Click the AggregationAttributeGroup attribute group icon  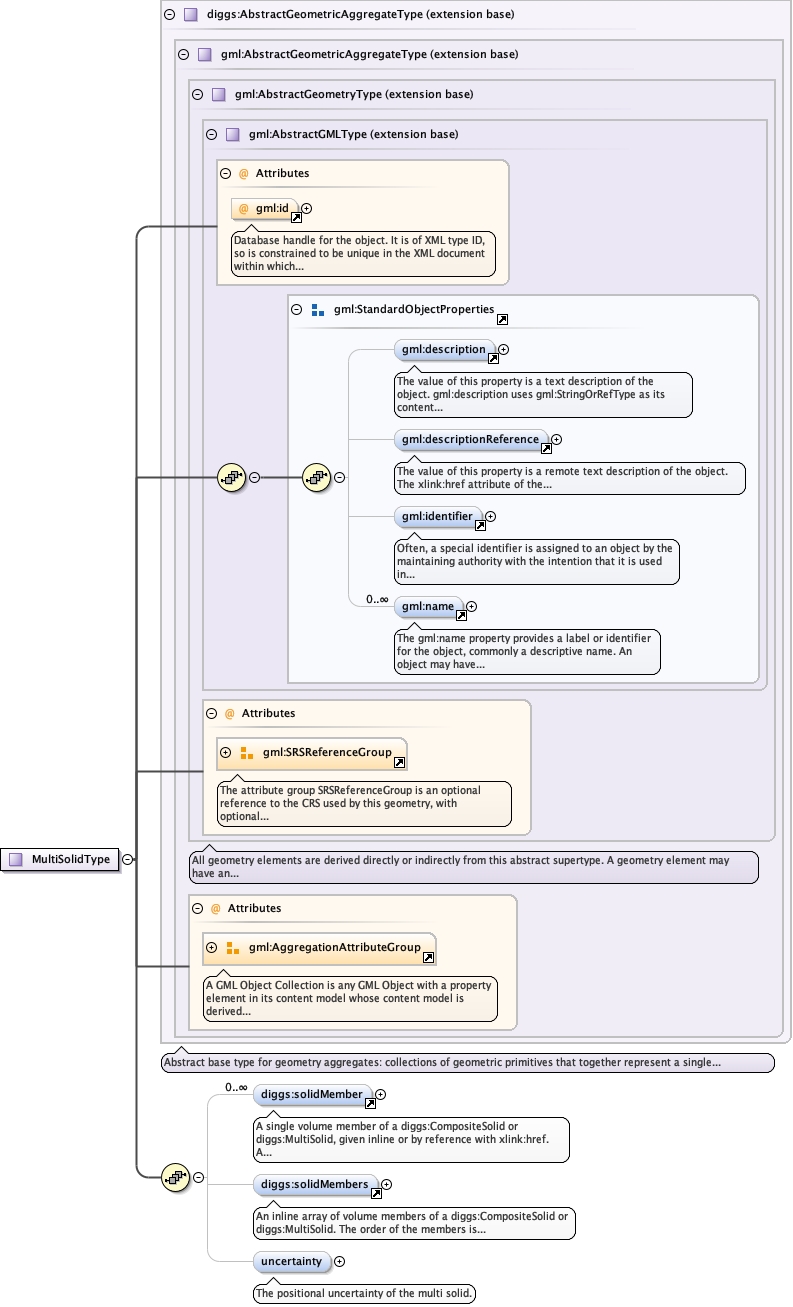233,947
